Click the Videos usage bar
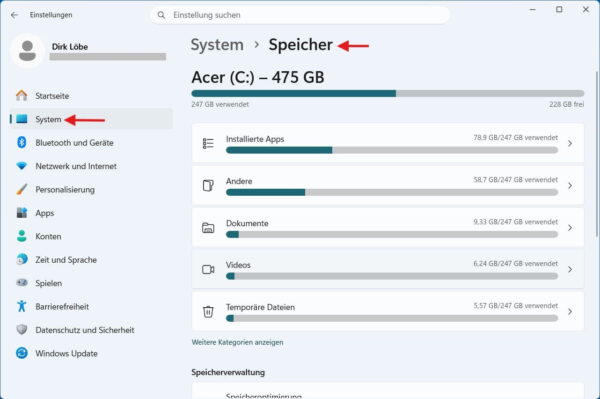Viewport: 600px width, 399px height. [x=392, y=276]
